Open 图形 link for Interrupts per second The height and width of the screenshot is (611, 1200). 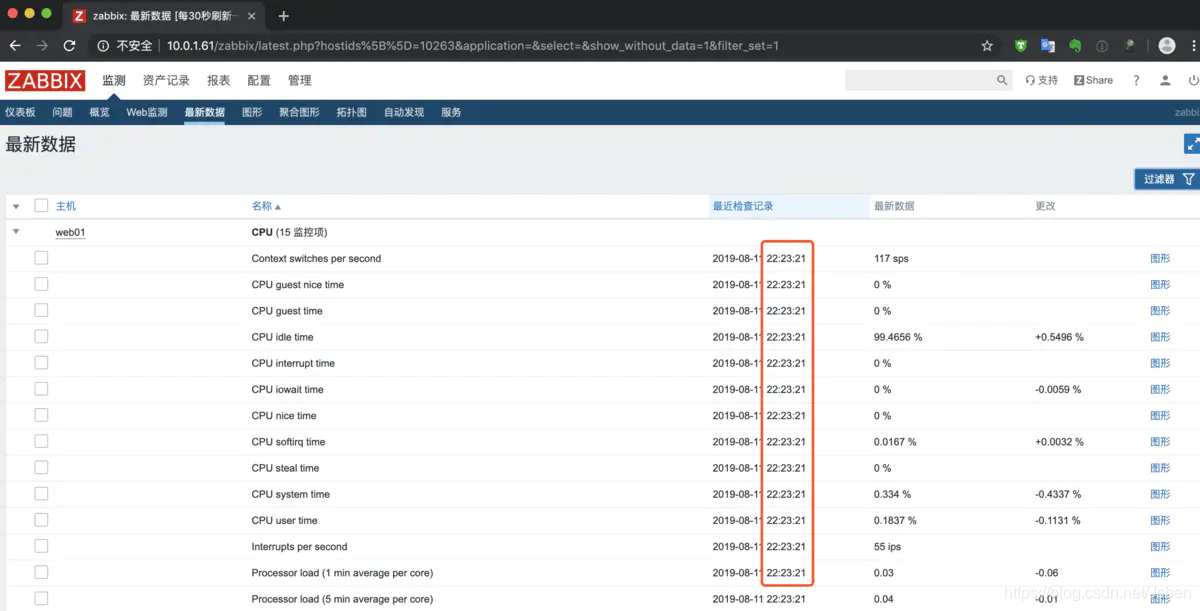pos(1160,546)
